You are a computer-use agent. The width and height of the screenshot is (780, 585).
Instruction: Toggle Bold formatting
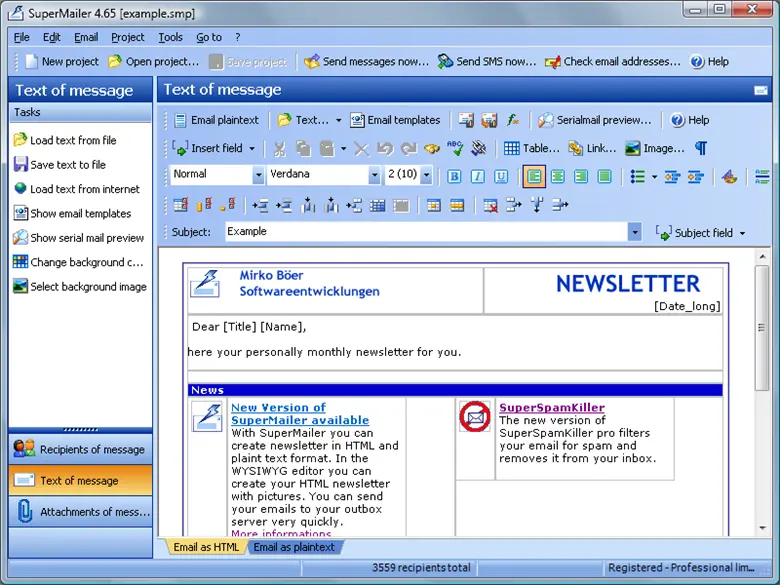(x=454, y=177)
